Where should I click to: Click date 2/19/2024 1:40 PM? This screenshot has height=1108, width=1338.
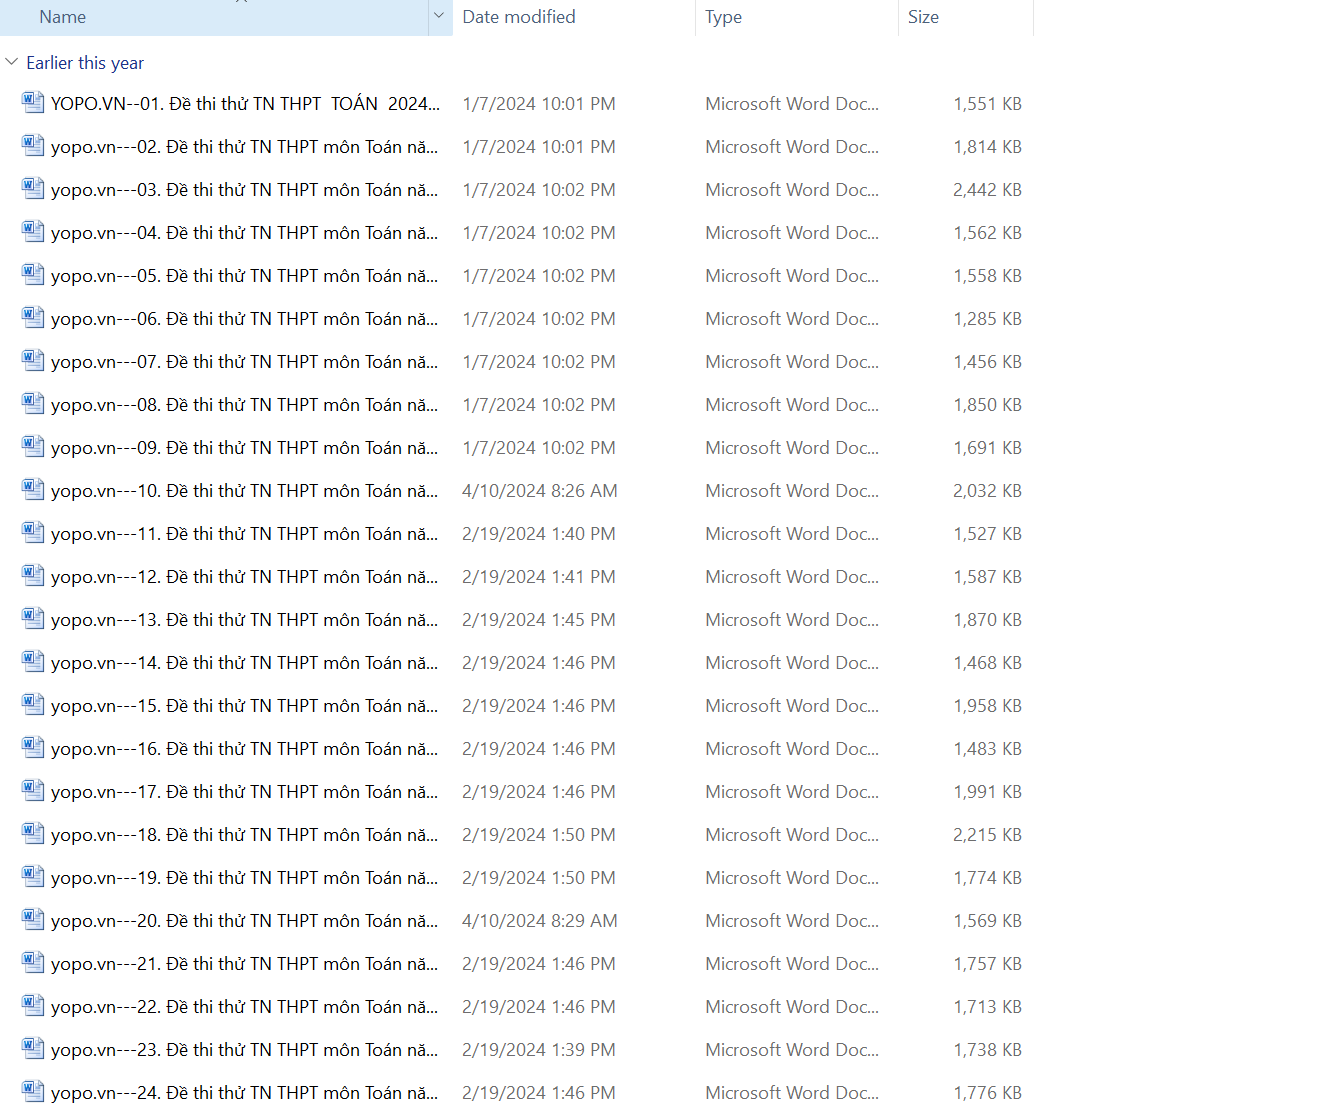[539, 534]
